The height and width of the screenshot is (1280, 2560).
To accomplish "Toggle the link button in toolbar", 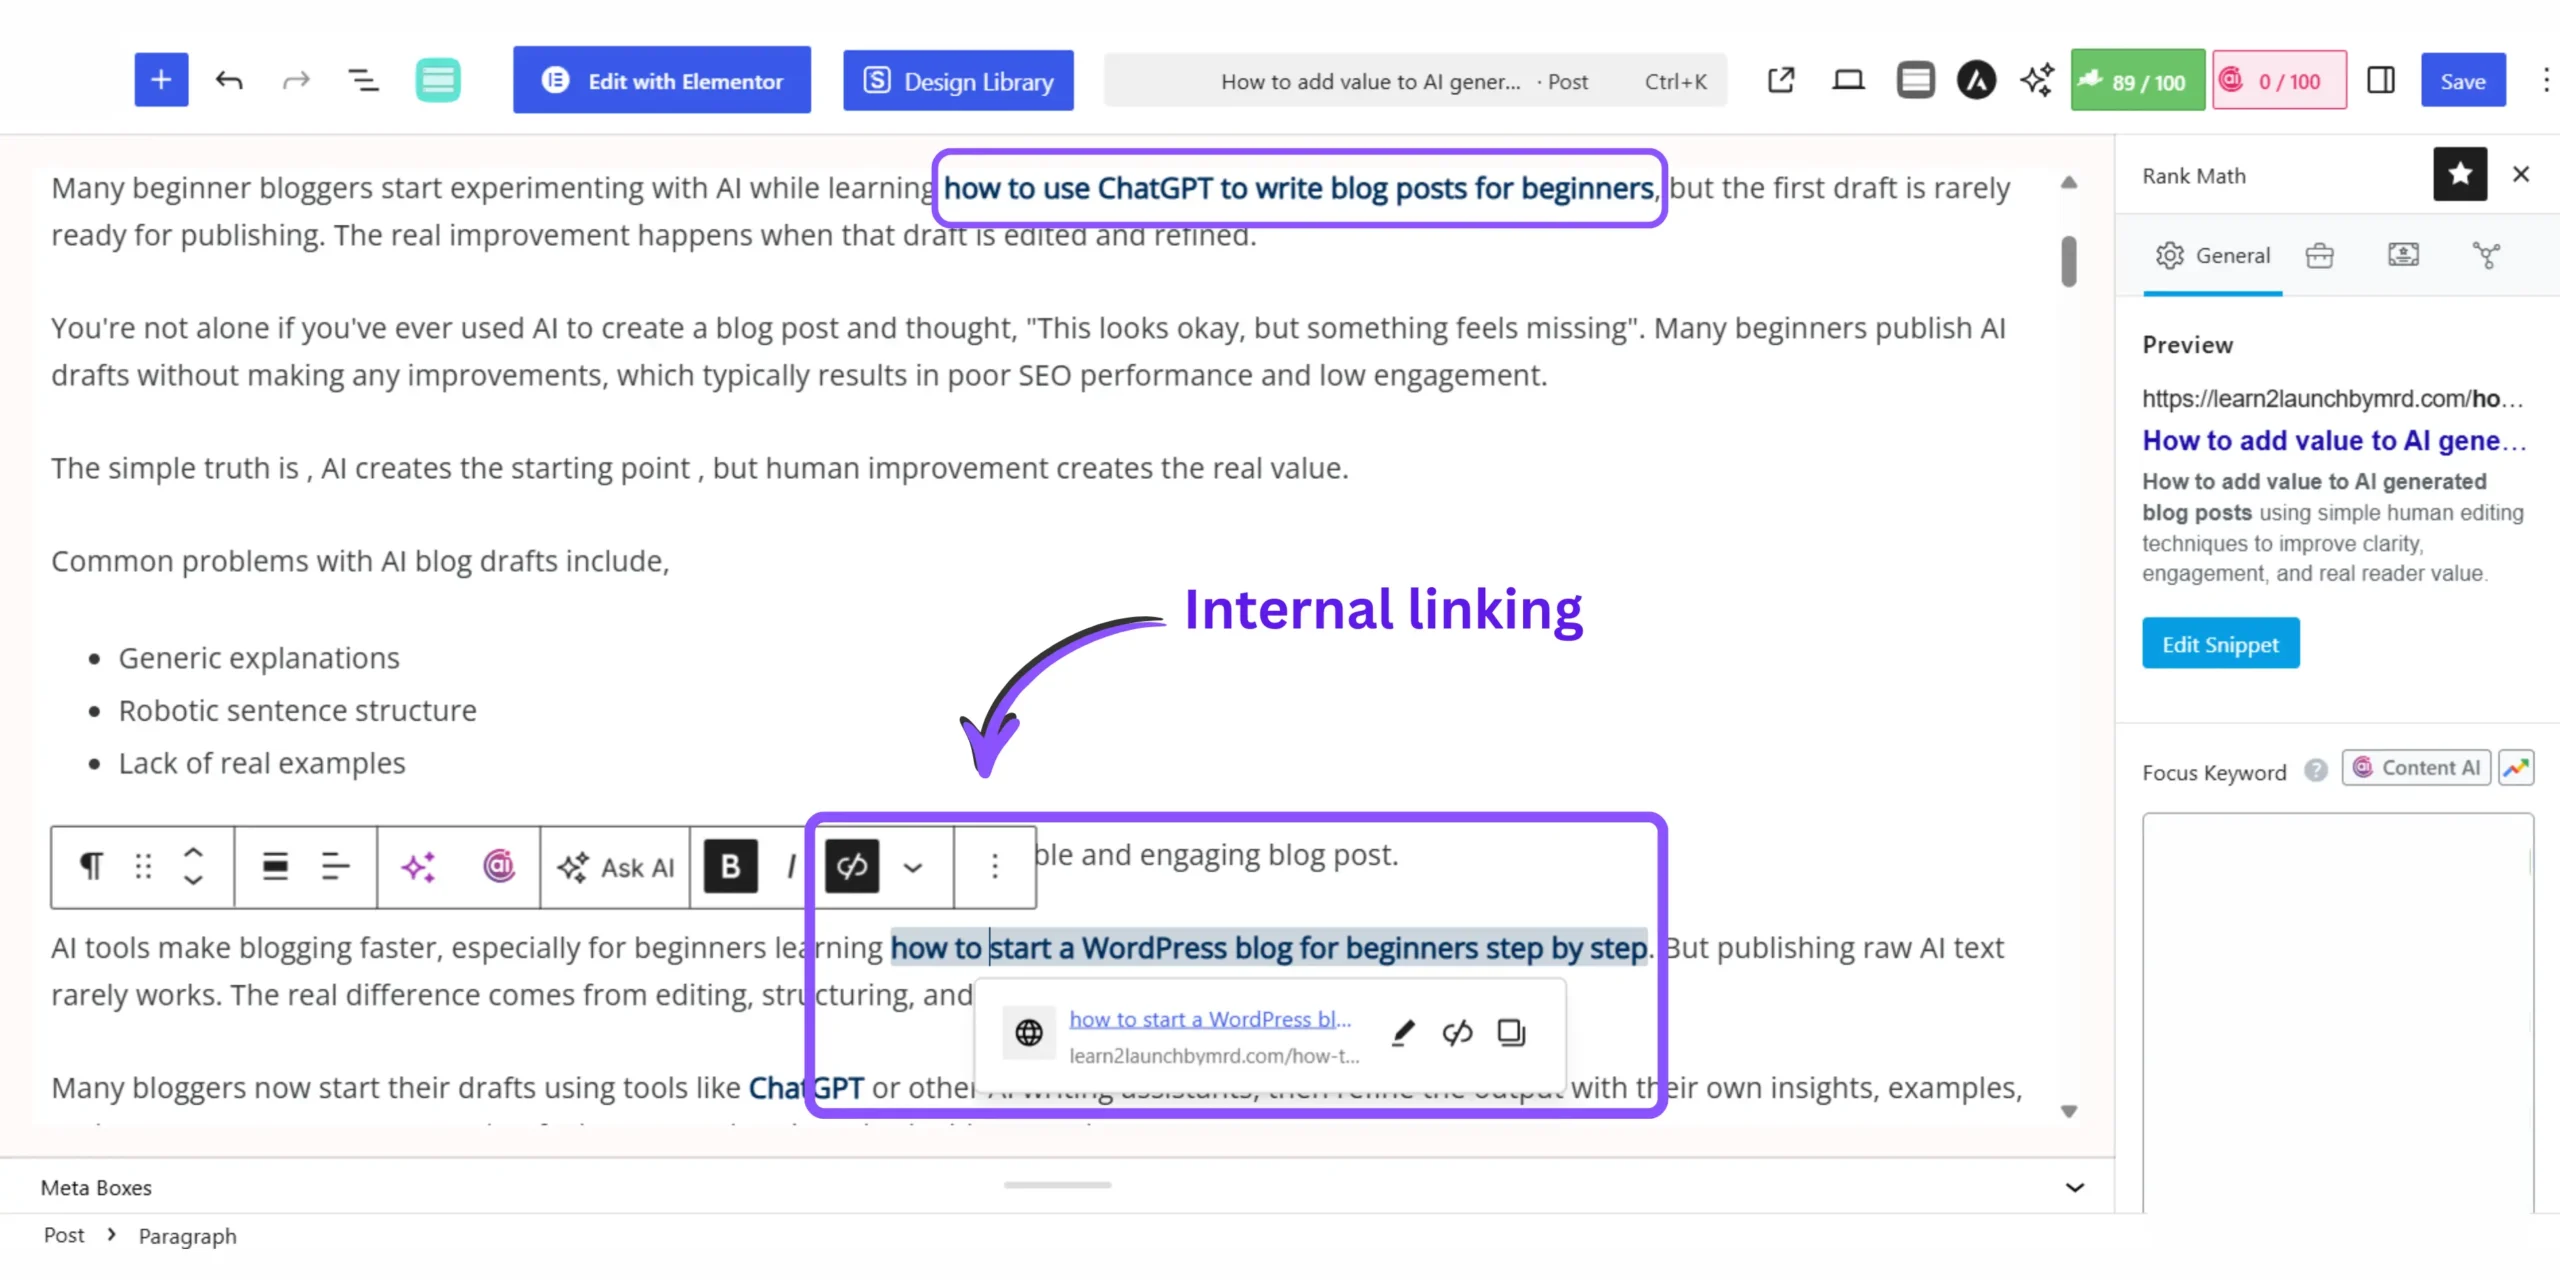I will pos(852,866).
